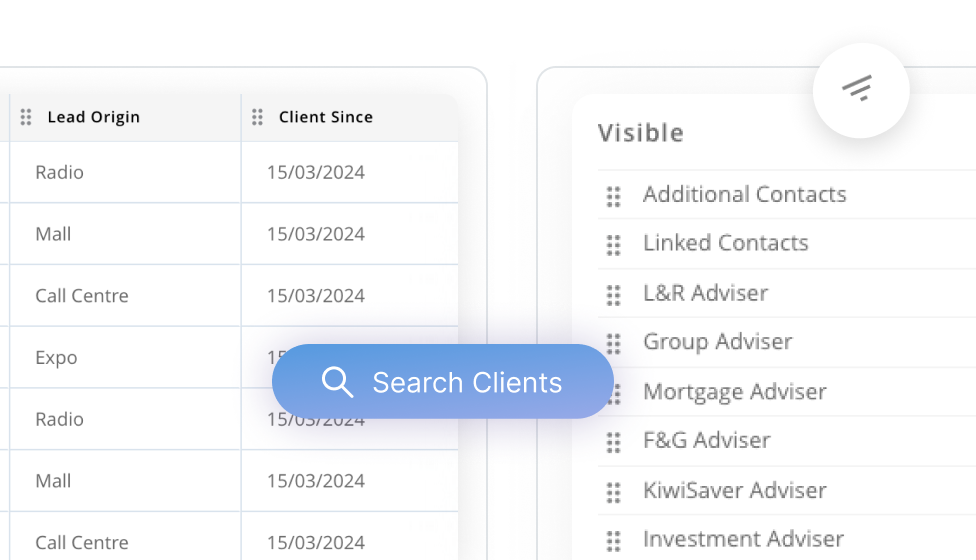Click the date in the second Mall row
This screenshot has width=976, height=560.
[316, 481]
